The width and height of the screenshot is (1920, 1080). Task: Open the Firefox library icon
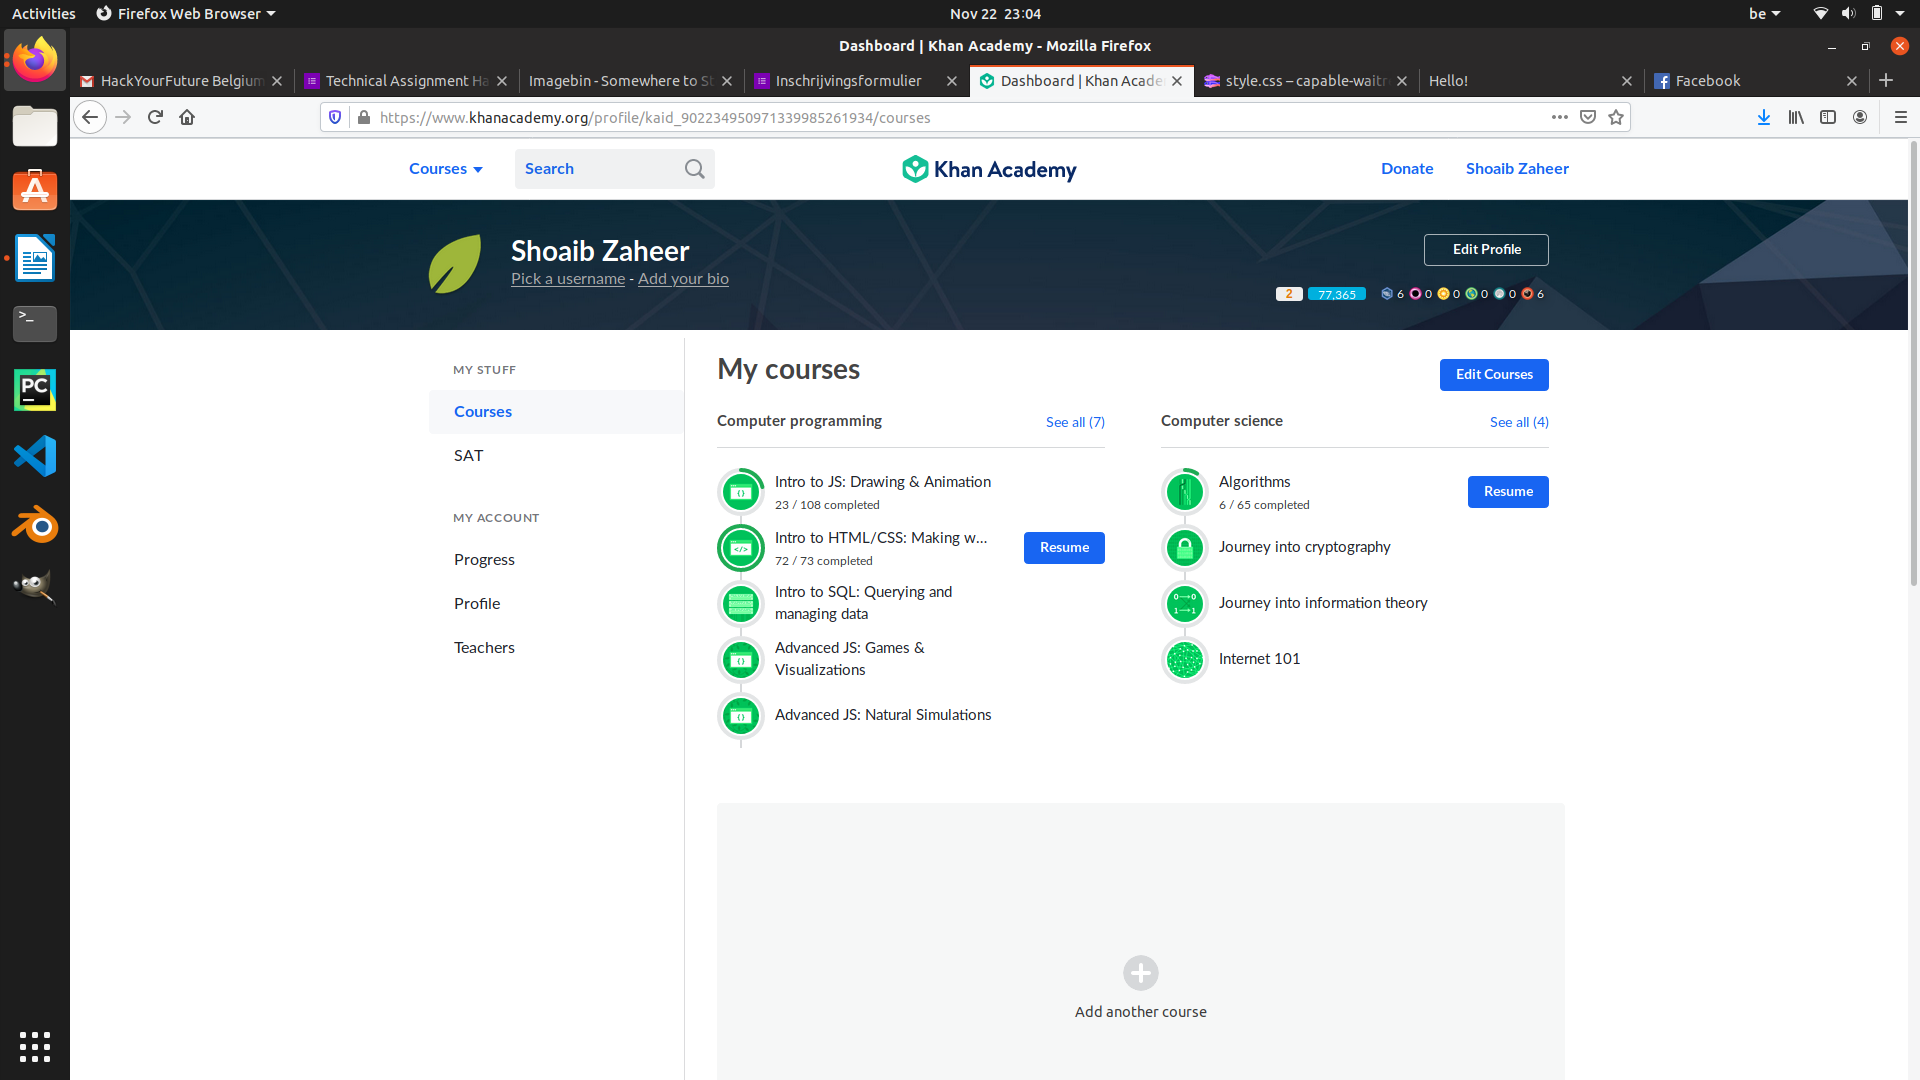point(1796,117)
